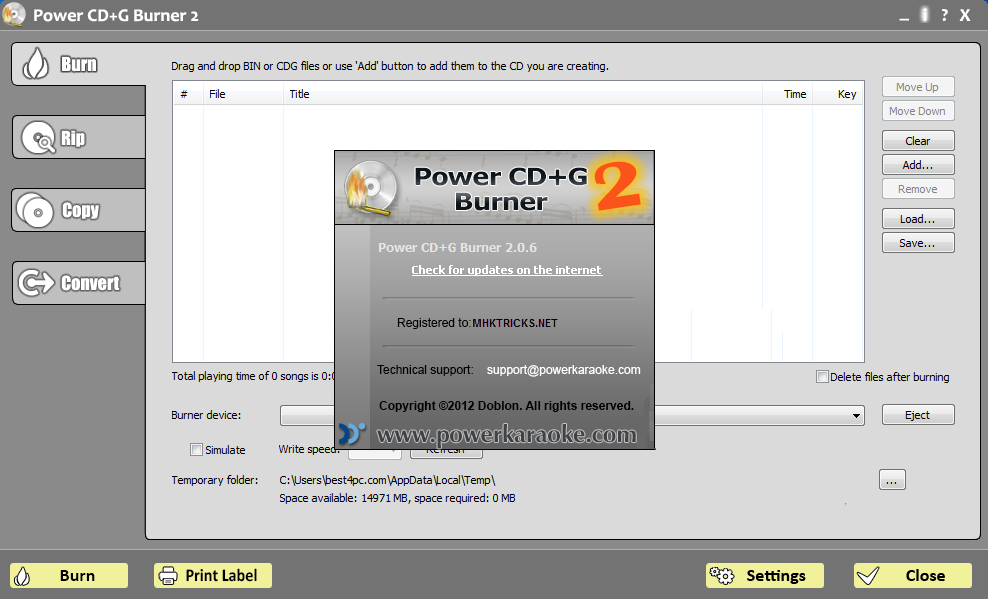Click Copyright ©2012 Doblon text

(506, 406)
